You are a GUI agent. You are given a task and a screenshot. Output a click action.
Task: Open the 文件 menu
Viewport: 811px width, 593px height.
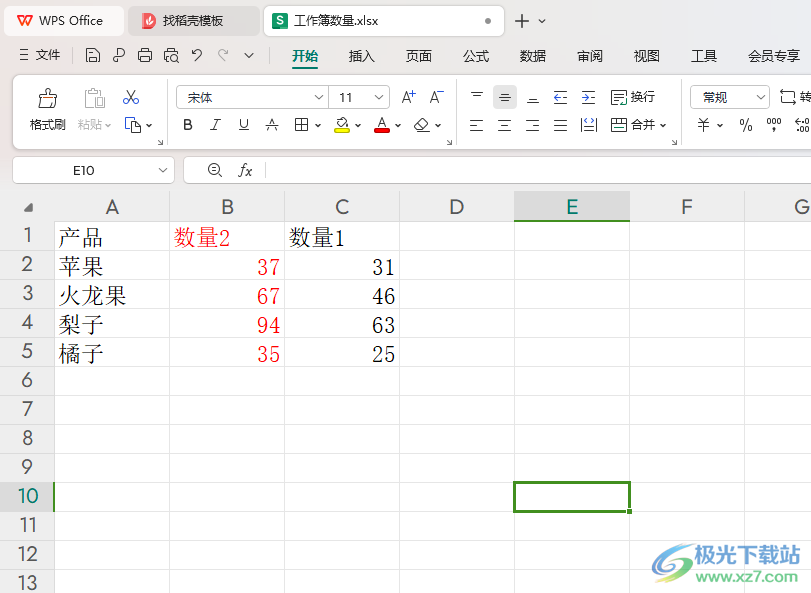[40, 55]
